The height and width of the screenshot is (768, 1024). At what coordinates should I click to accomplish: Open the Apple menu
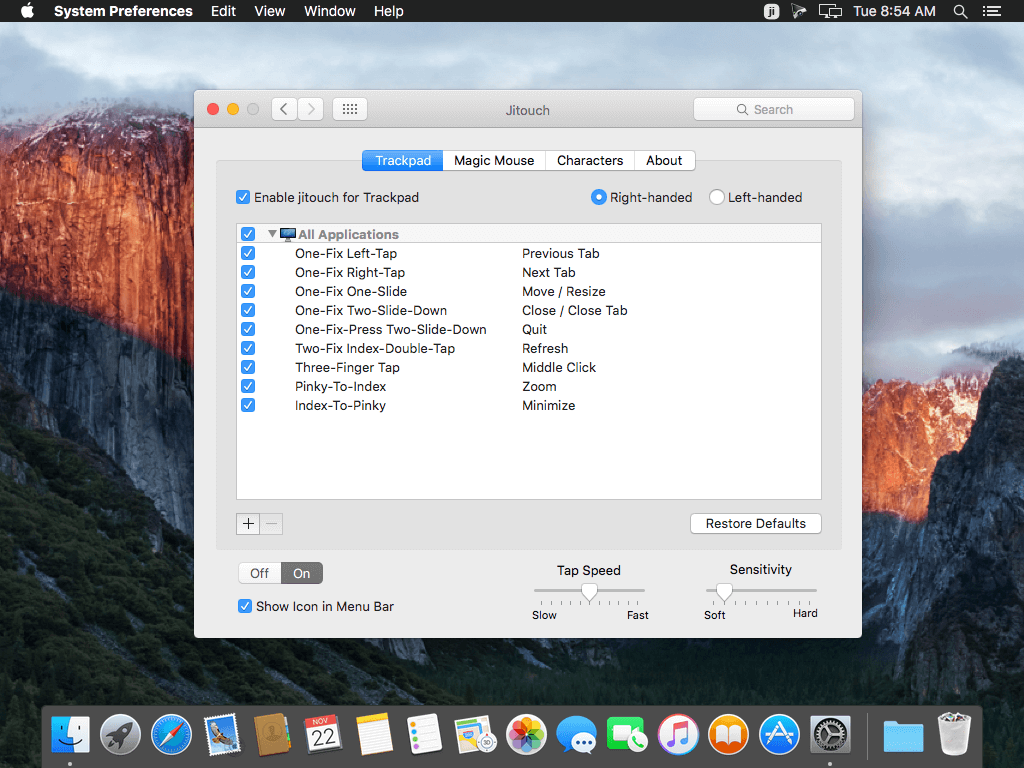pos(27,11)
